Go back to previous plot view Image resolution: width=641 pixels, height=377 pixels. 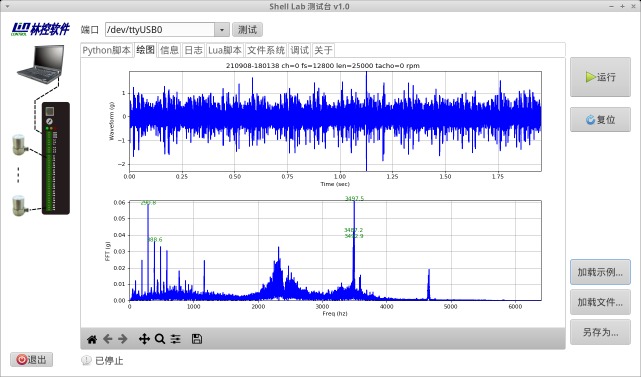click(108, 339)
